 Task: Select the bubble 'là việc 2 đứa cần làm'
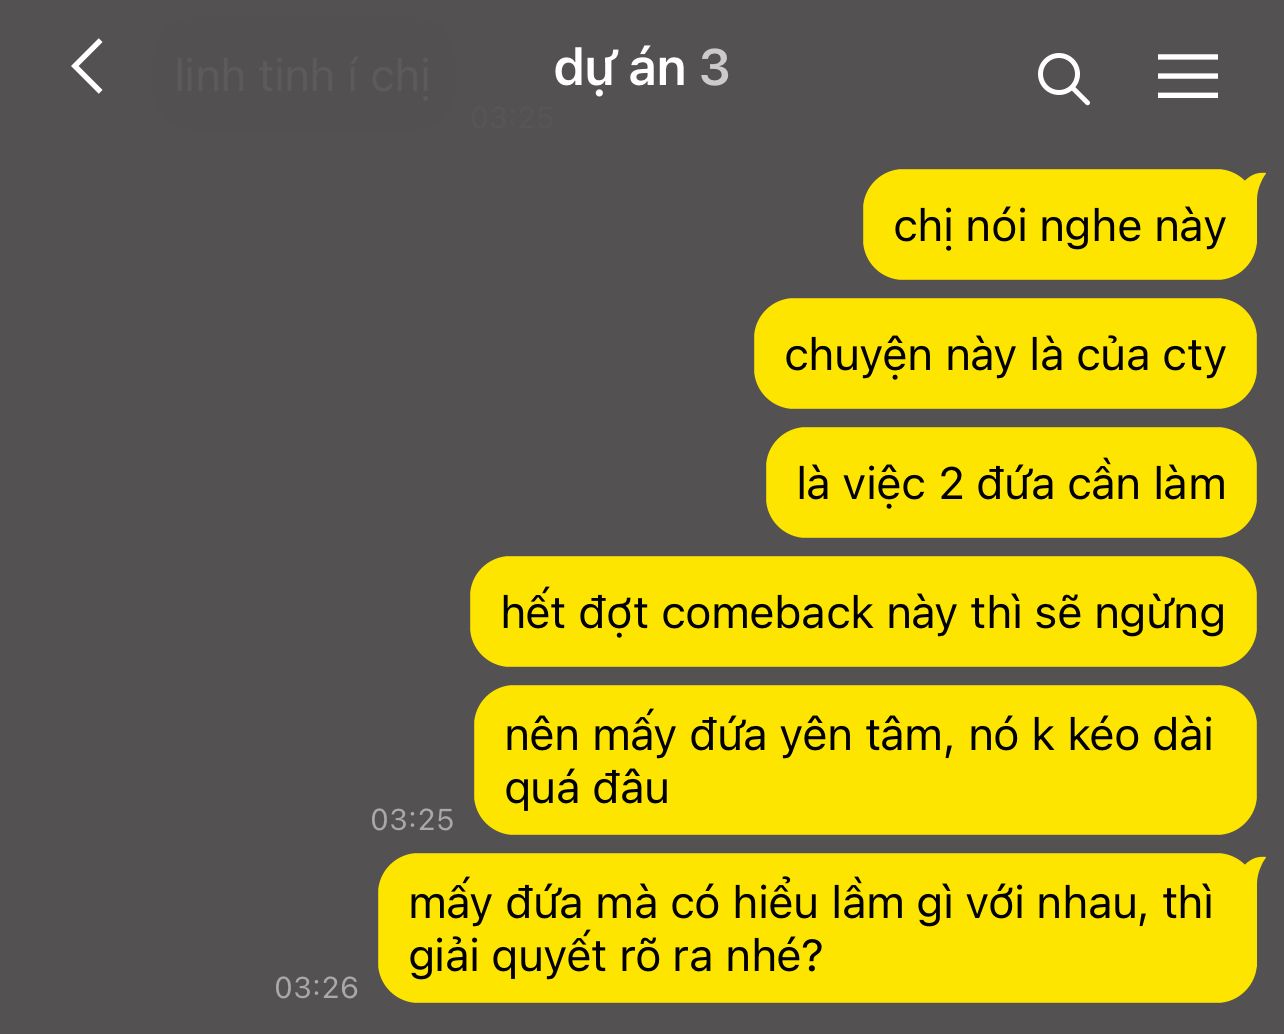click(x=1011, y=483)
